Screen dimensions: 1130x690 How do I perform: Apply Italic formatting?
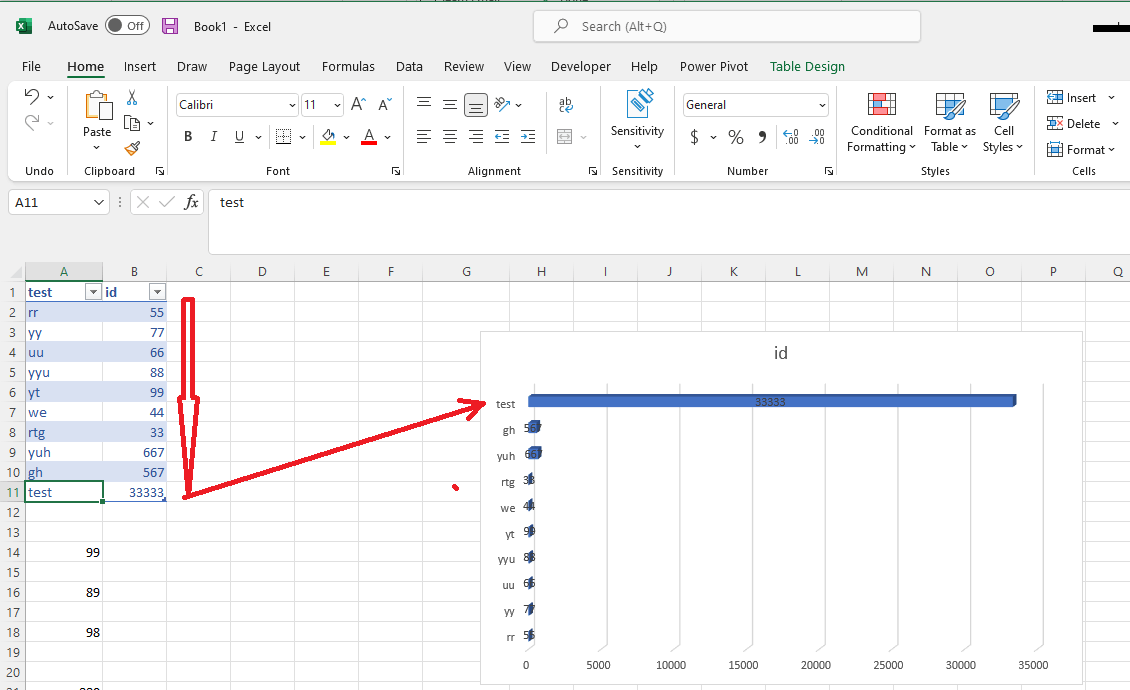[x=213, y=136]
